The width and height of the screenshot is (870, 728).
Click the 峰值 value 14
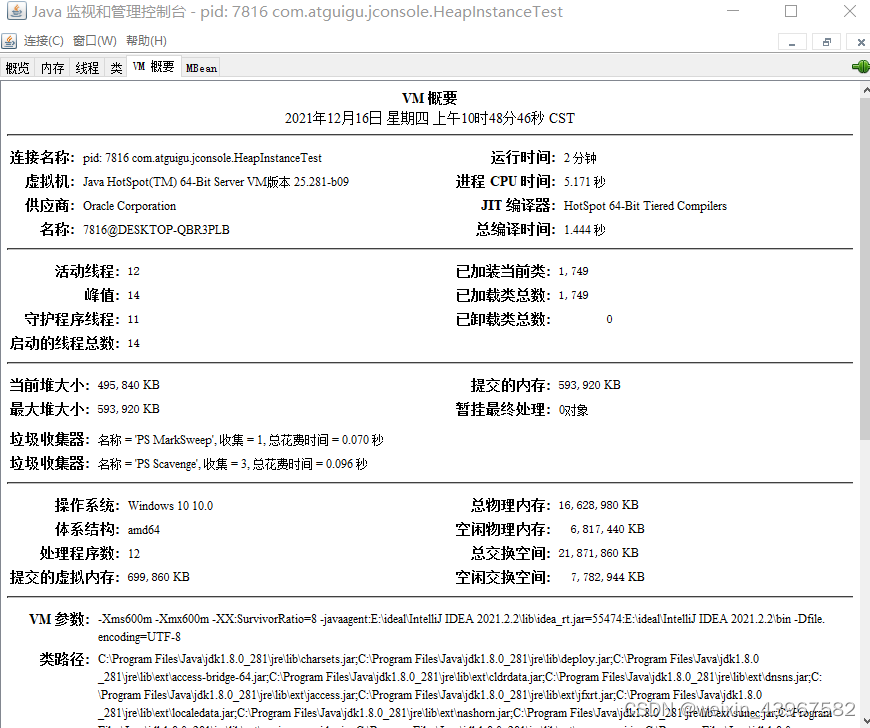point(133,295)
